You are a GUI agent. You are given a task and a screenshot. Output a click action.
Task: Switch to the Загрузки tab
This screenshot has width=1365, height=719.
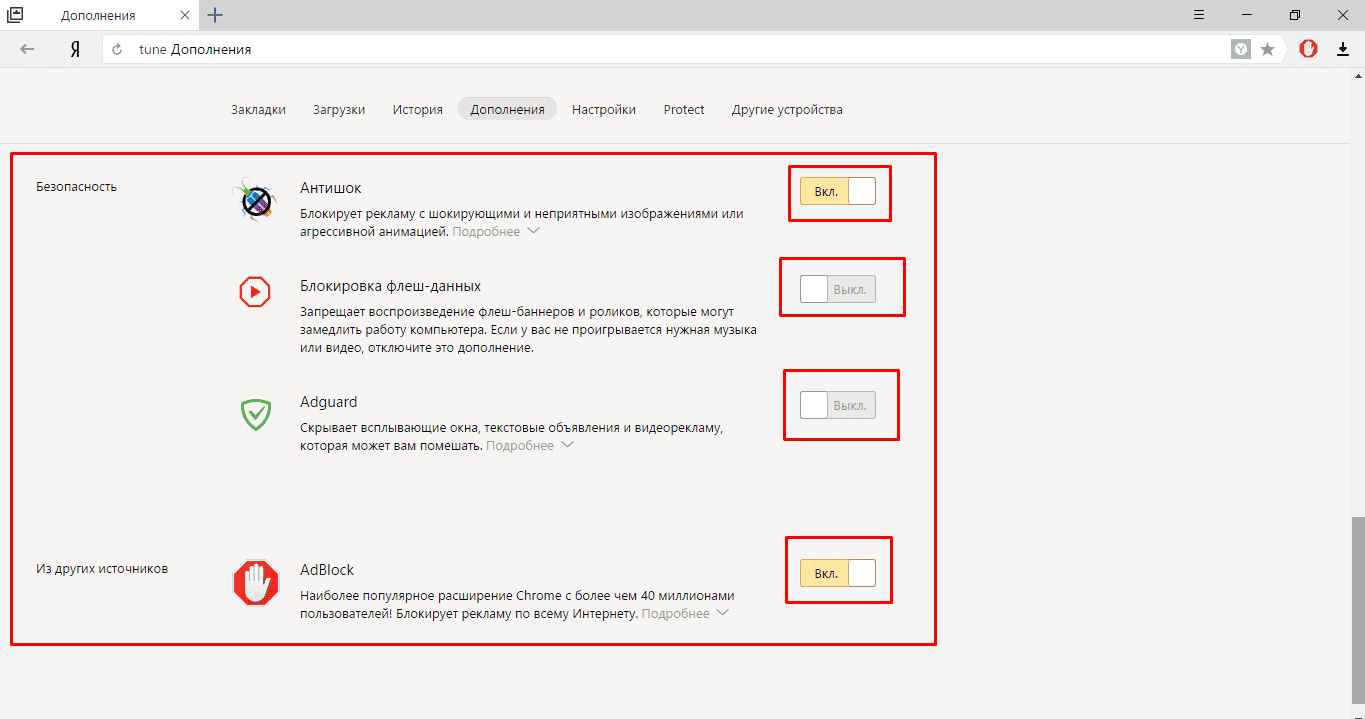[339, 109]
